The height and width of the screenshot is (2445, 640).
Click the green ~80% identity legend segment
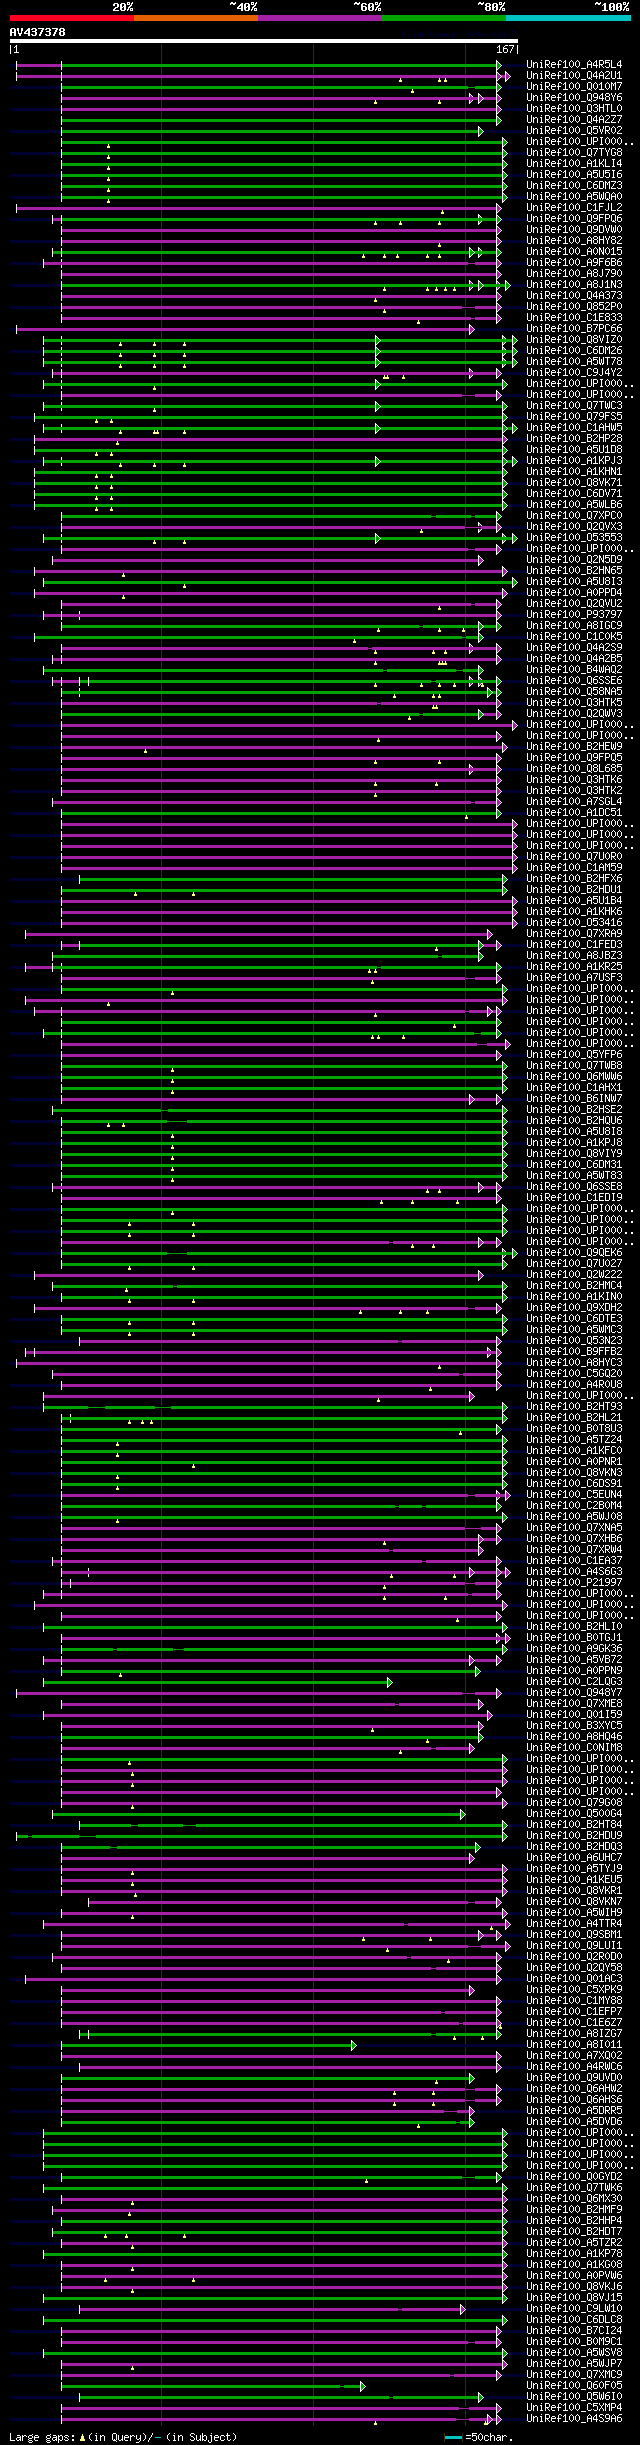pyautogui.click(x=444, y=18)
